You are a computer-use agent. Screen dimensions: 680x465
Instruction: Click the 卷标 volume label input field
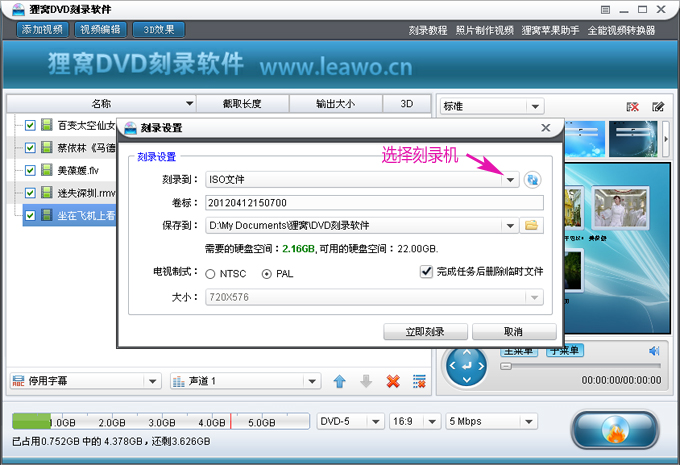coord(374,203)
